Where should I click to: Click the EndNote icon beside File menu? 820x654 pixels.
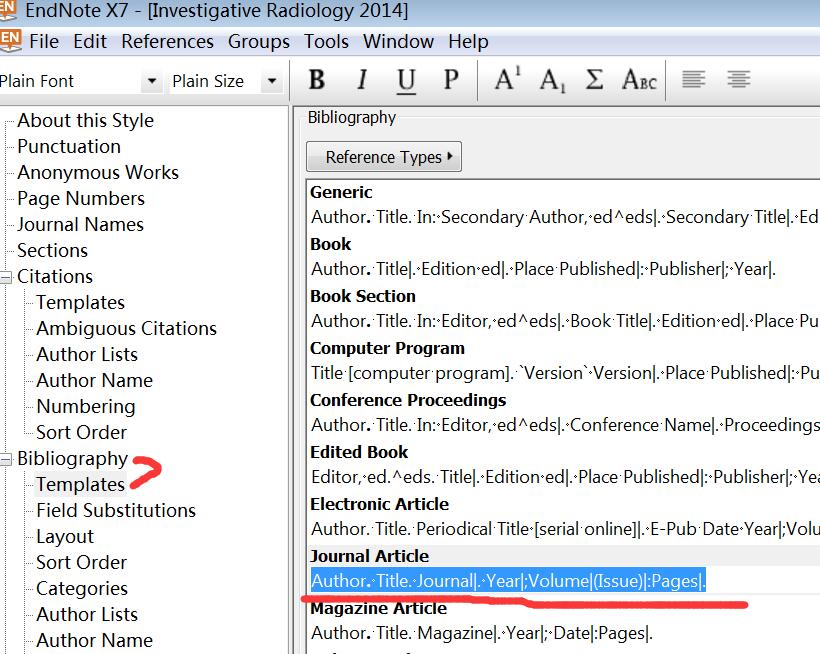coord(10,41)
